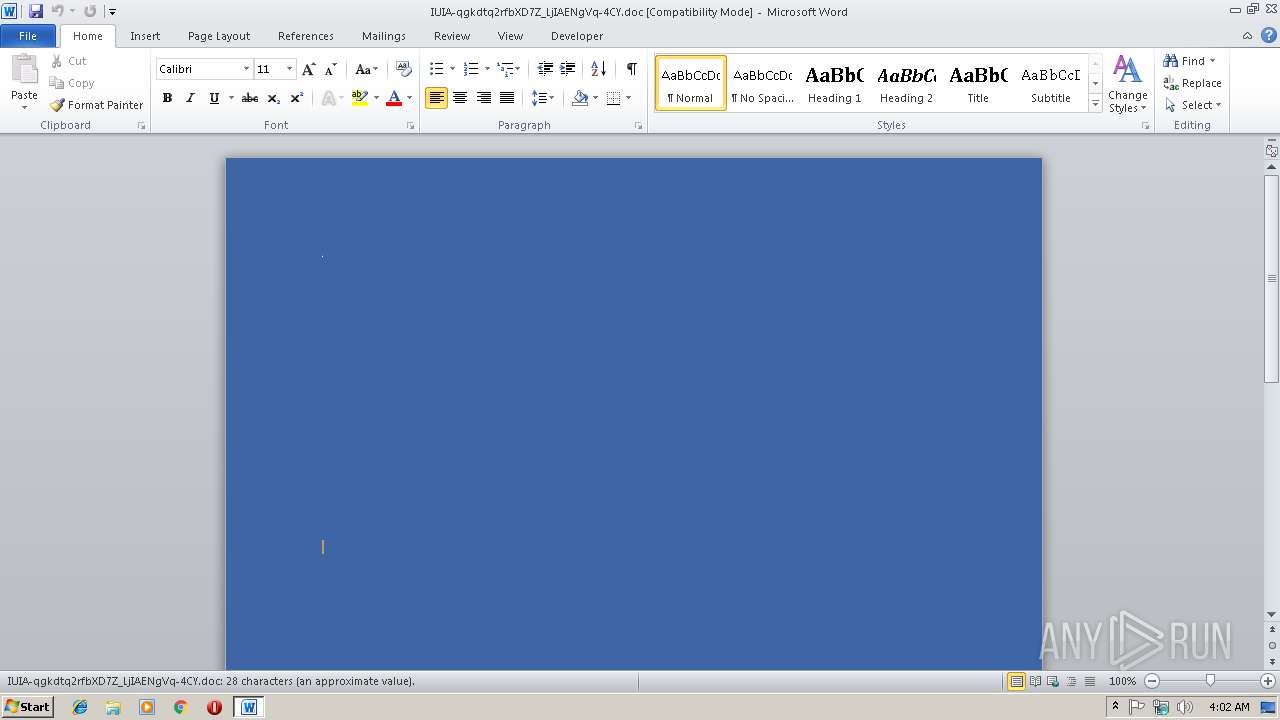The image size is (1280, 720).
Task: Apply the Normal style
Action: [x=690, y=83]
